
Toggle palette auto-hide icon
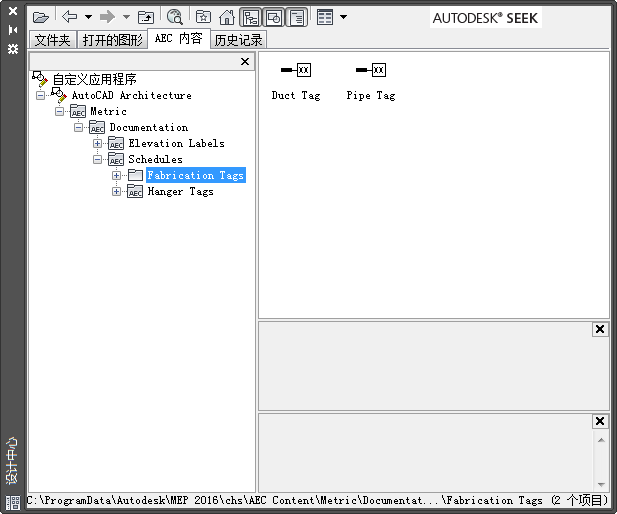pos(13,30)
